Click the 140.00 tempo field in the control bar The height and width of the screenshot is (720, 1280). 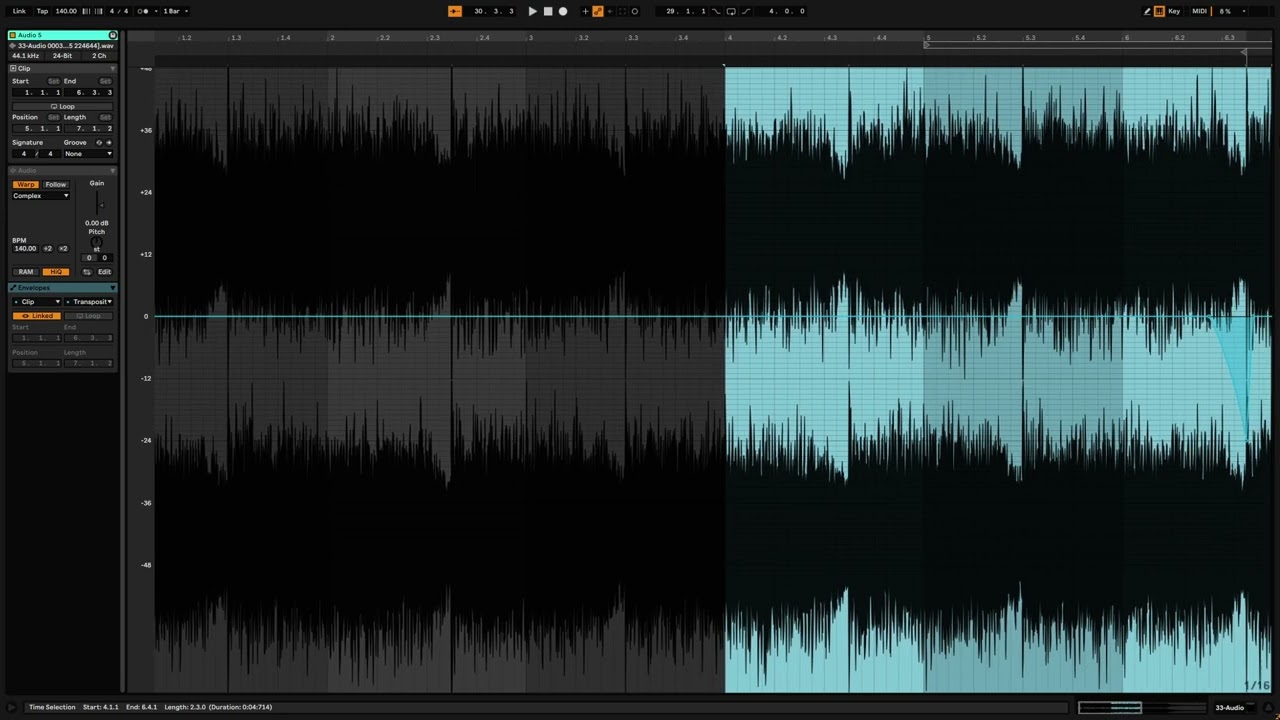click(x=66, y=11)
